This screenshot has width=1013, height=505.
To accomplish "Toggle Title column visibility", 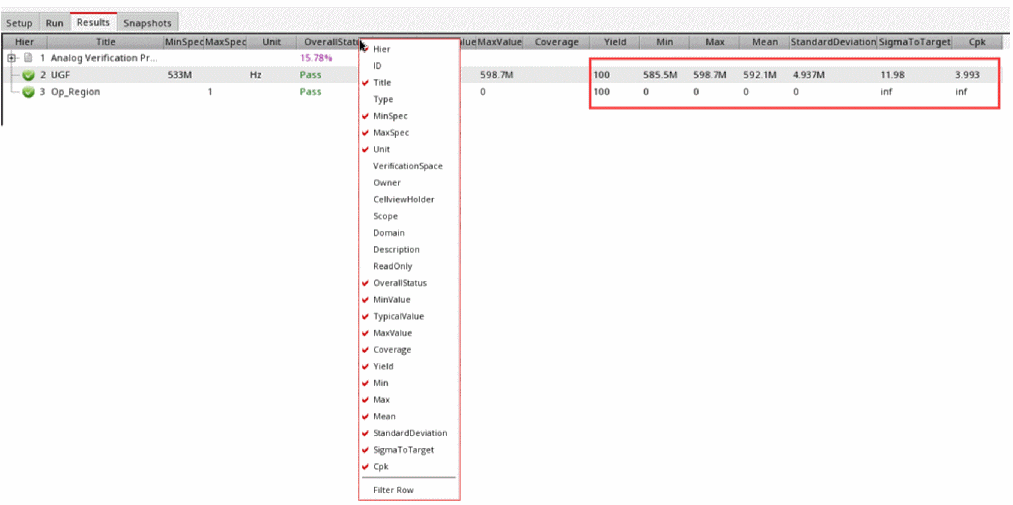I will tap(409, 83).
